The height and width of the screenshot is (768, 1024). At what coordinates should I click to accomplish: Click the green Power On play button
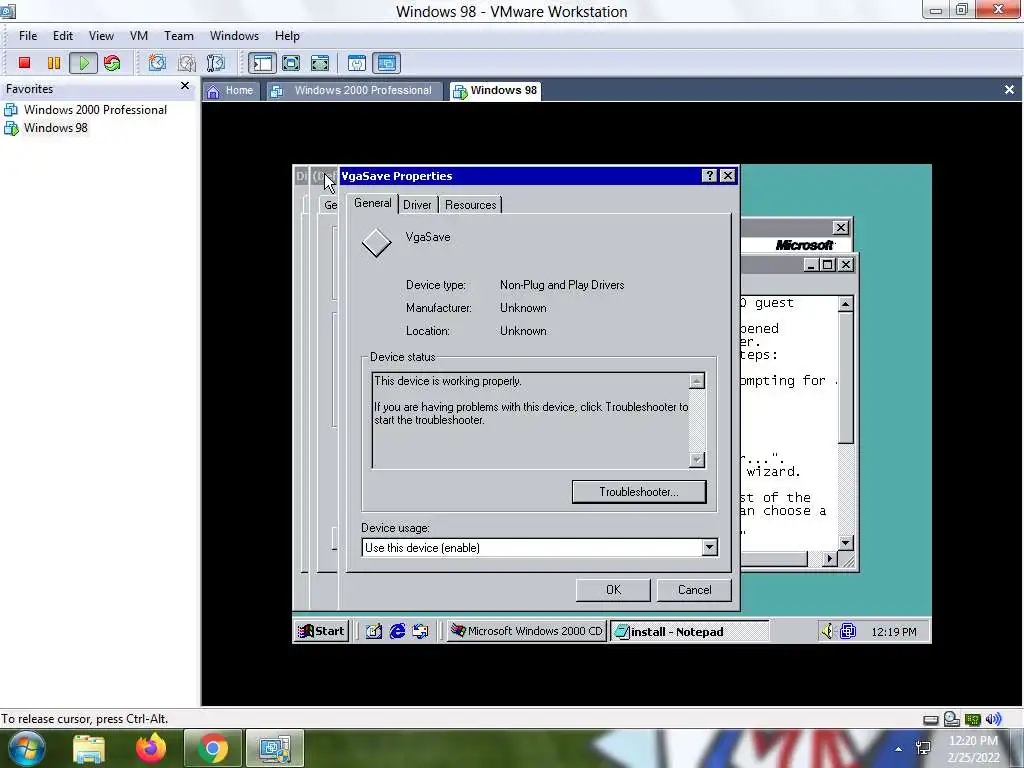tap(84, 63)
